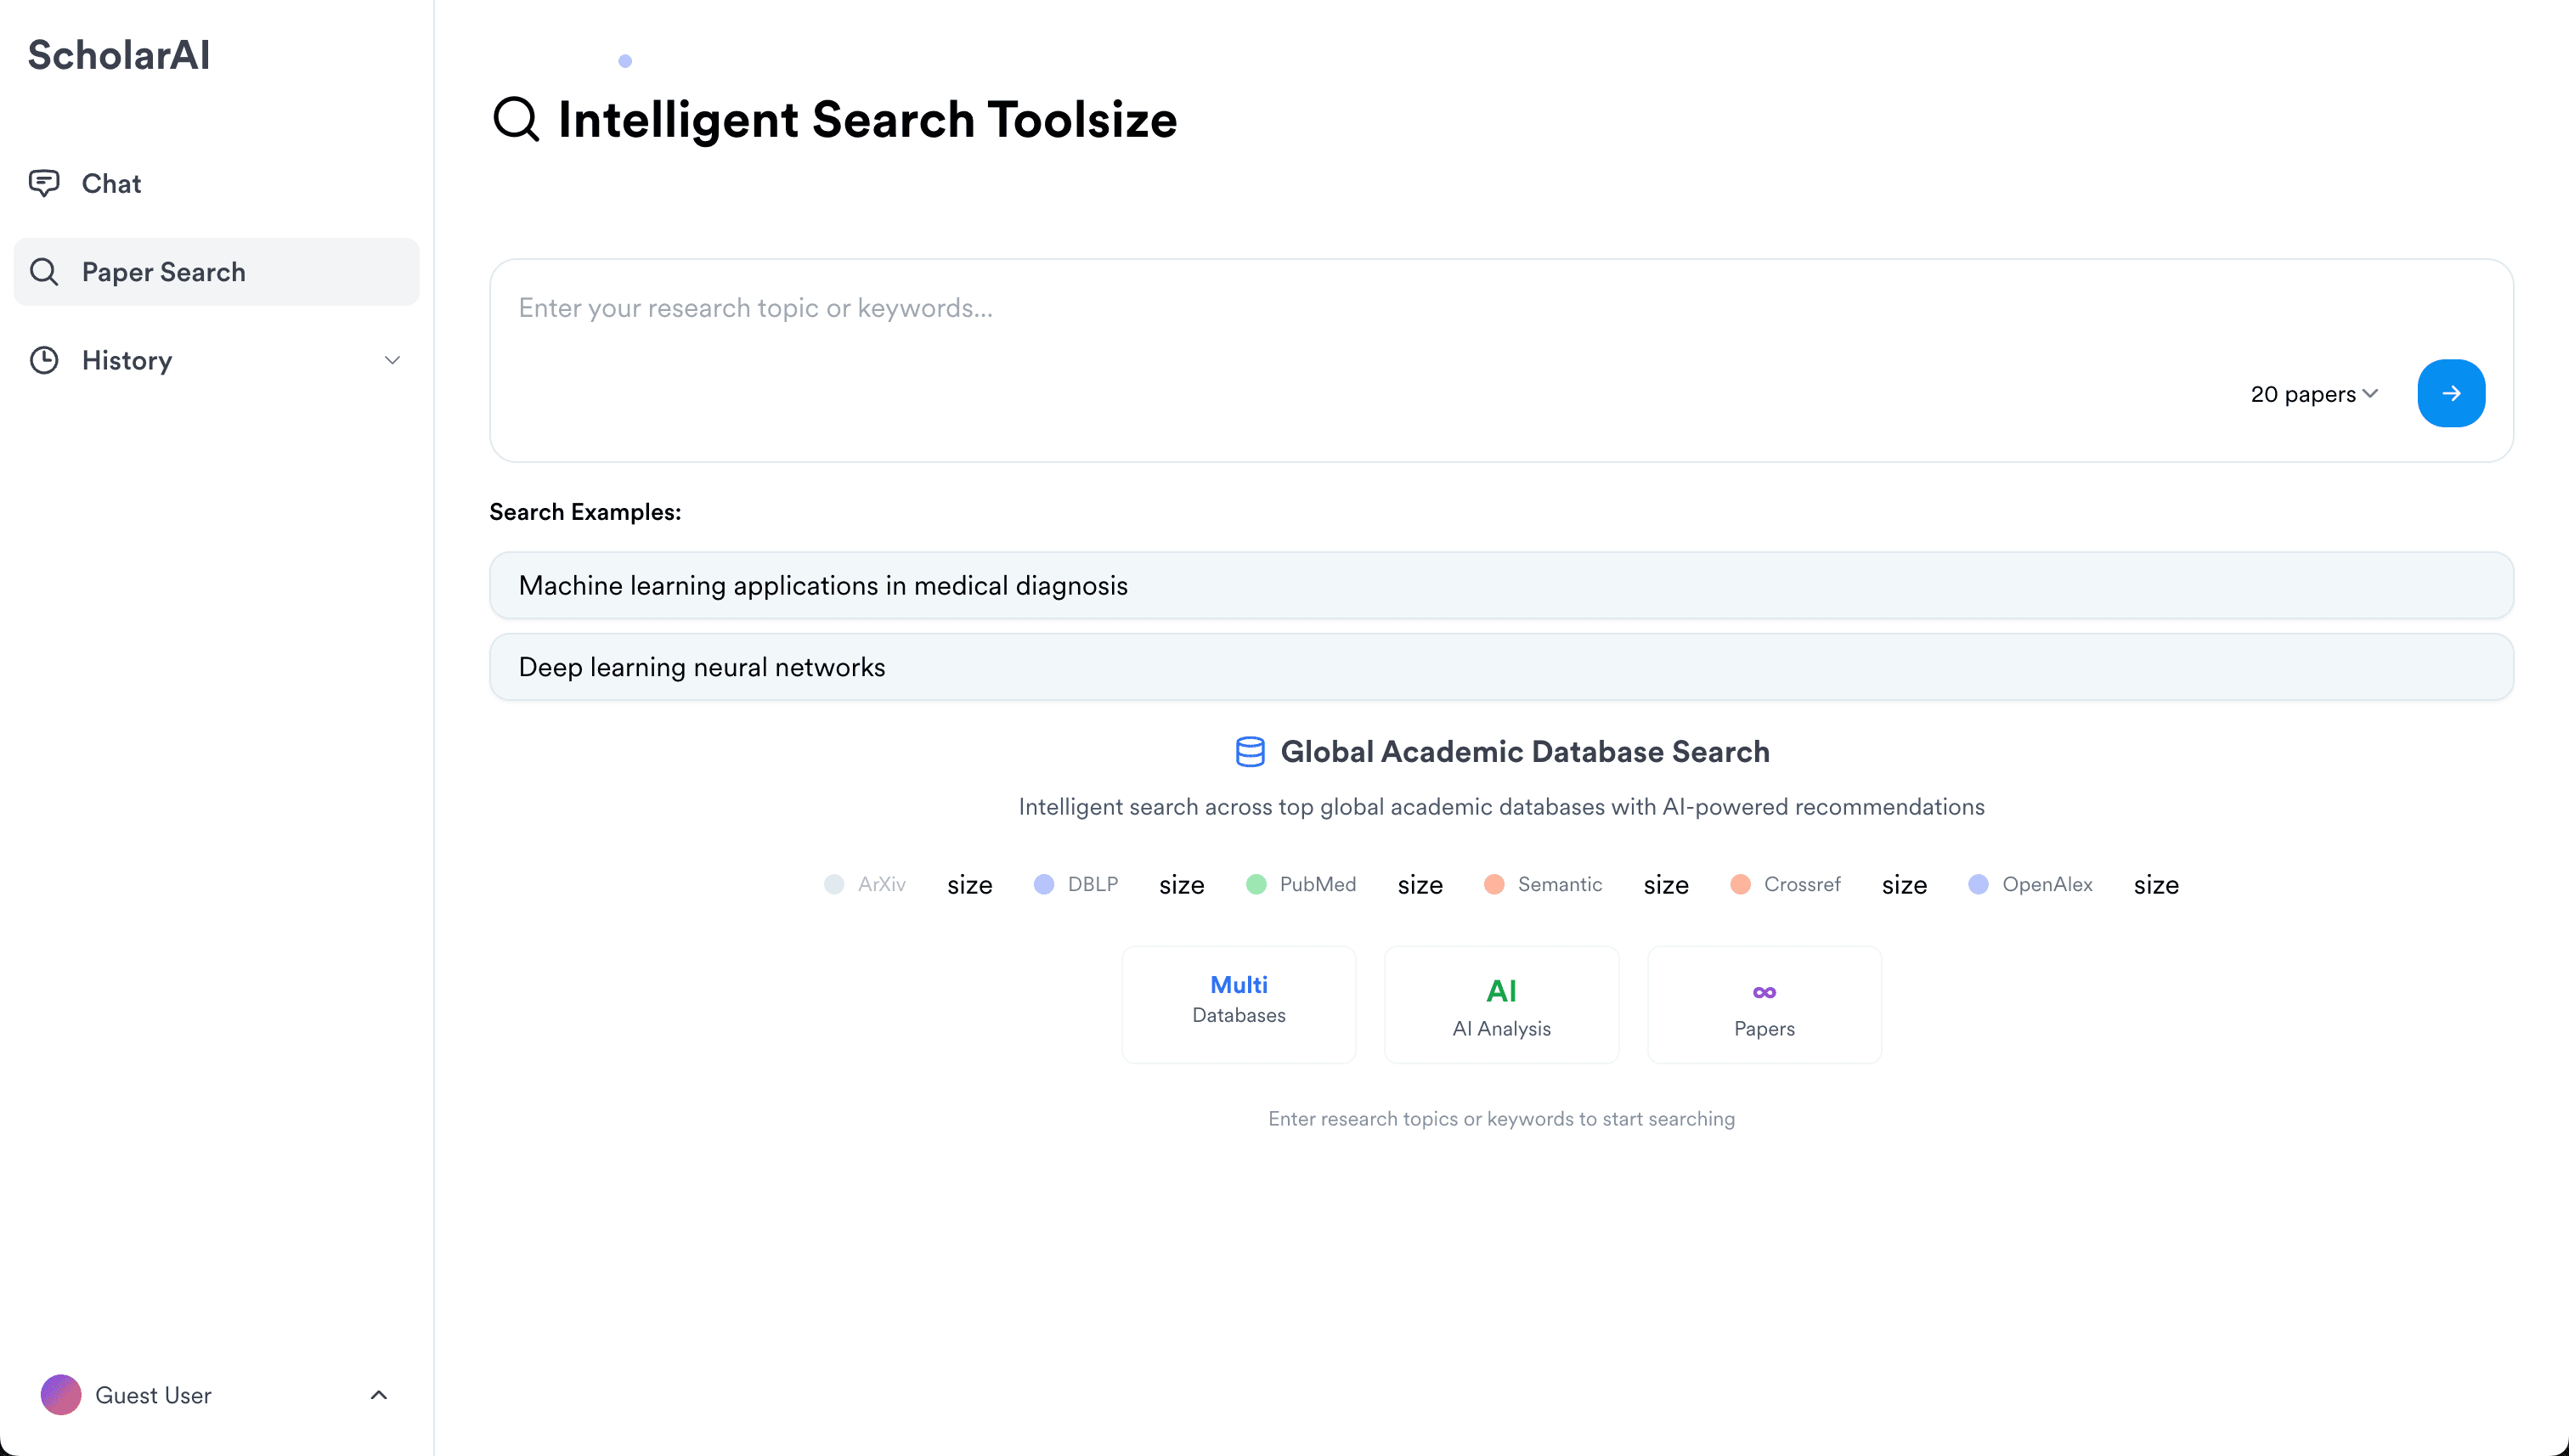Click the purple infinity Papers icon
Viewport: 2569px width, 1456px height.
(x=1764, y=992)
